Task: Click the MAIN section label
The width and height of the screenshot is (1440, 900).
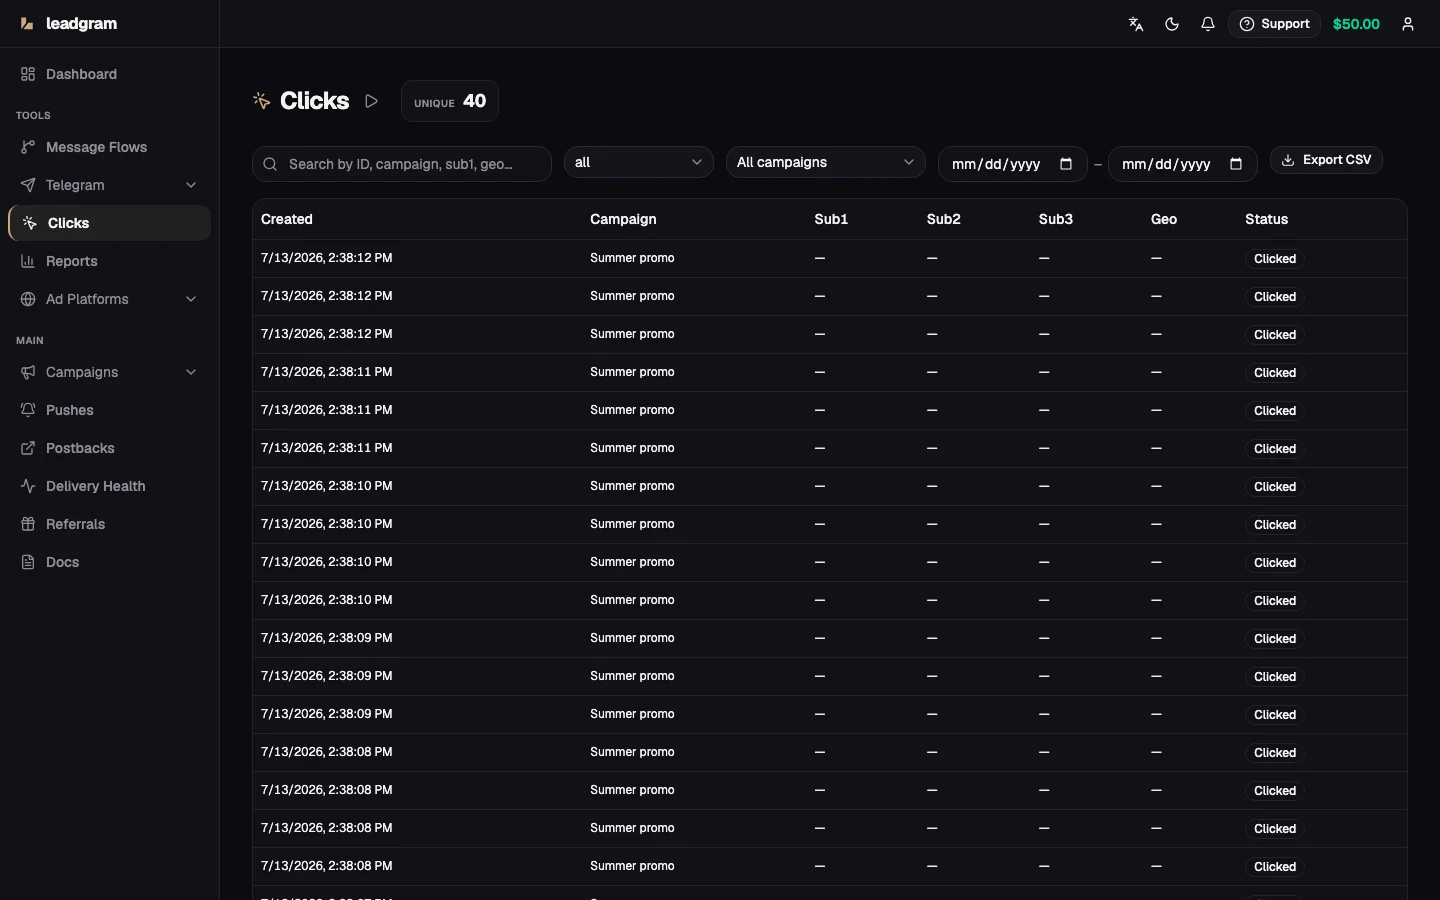Action: (x=30, y=340)
